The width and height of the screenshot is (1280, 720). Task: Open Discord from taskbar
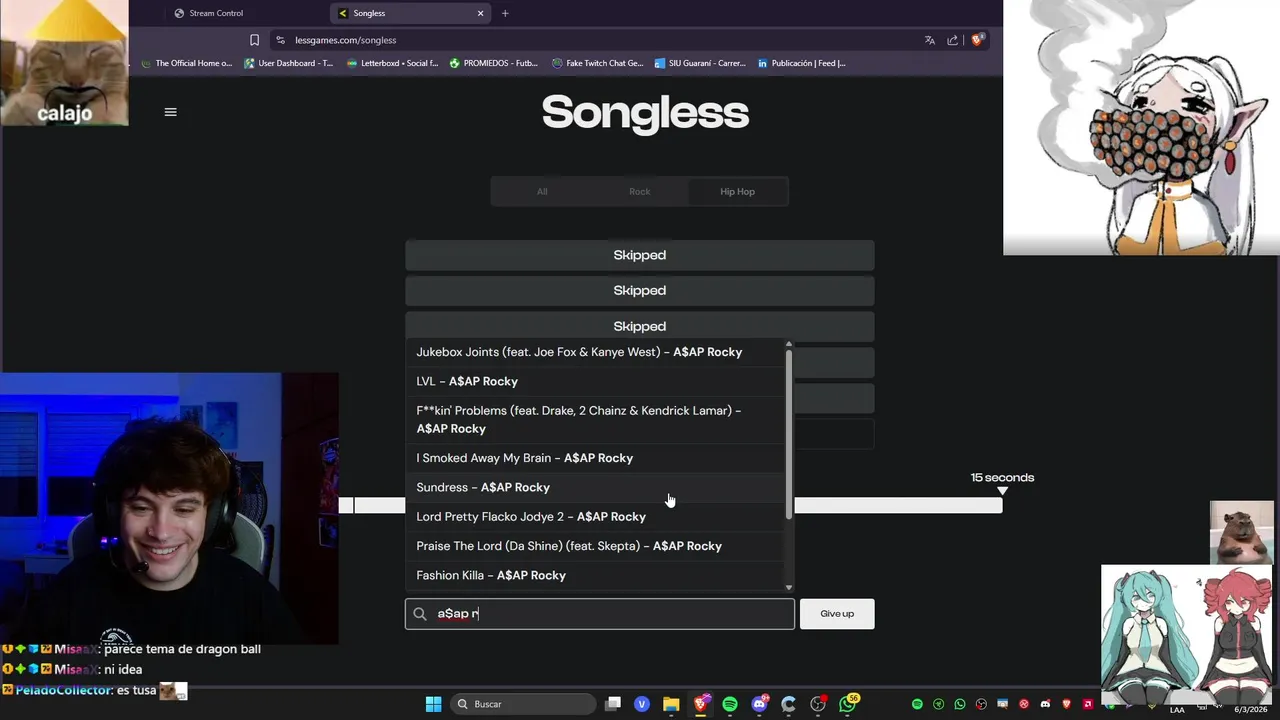pyautogui.click(x=760, y=704)
